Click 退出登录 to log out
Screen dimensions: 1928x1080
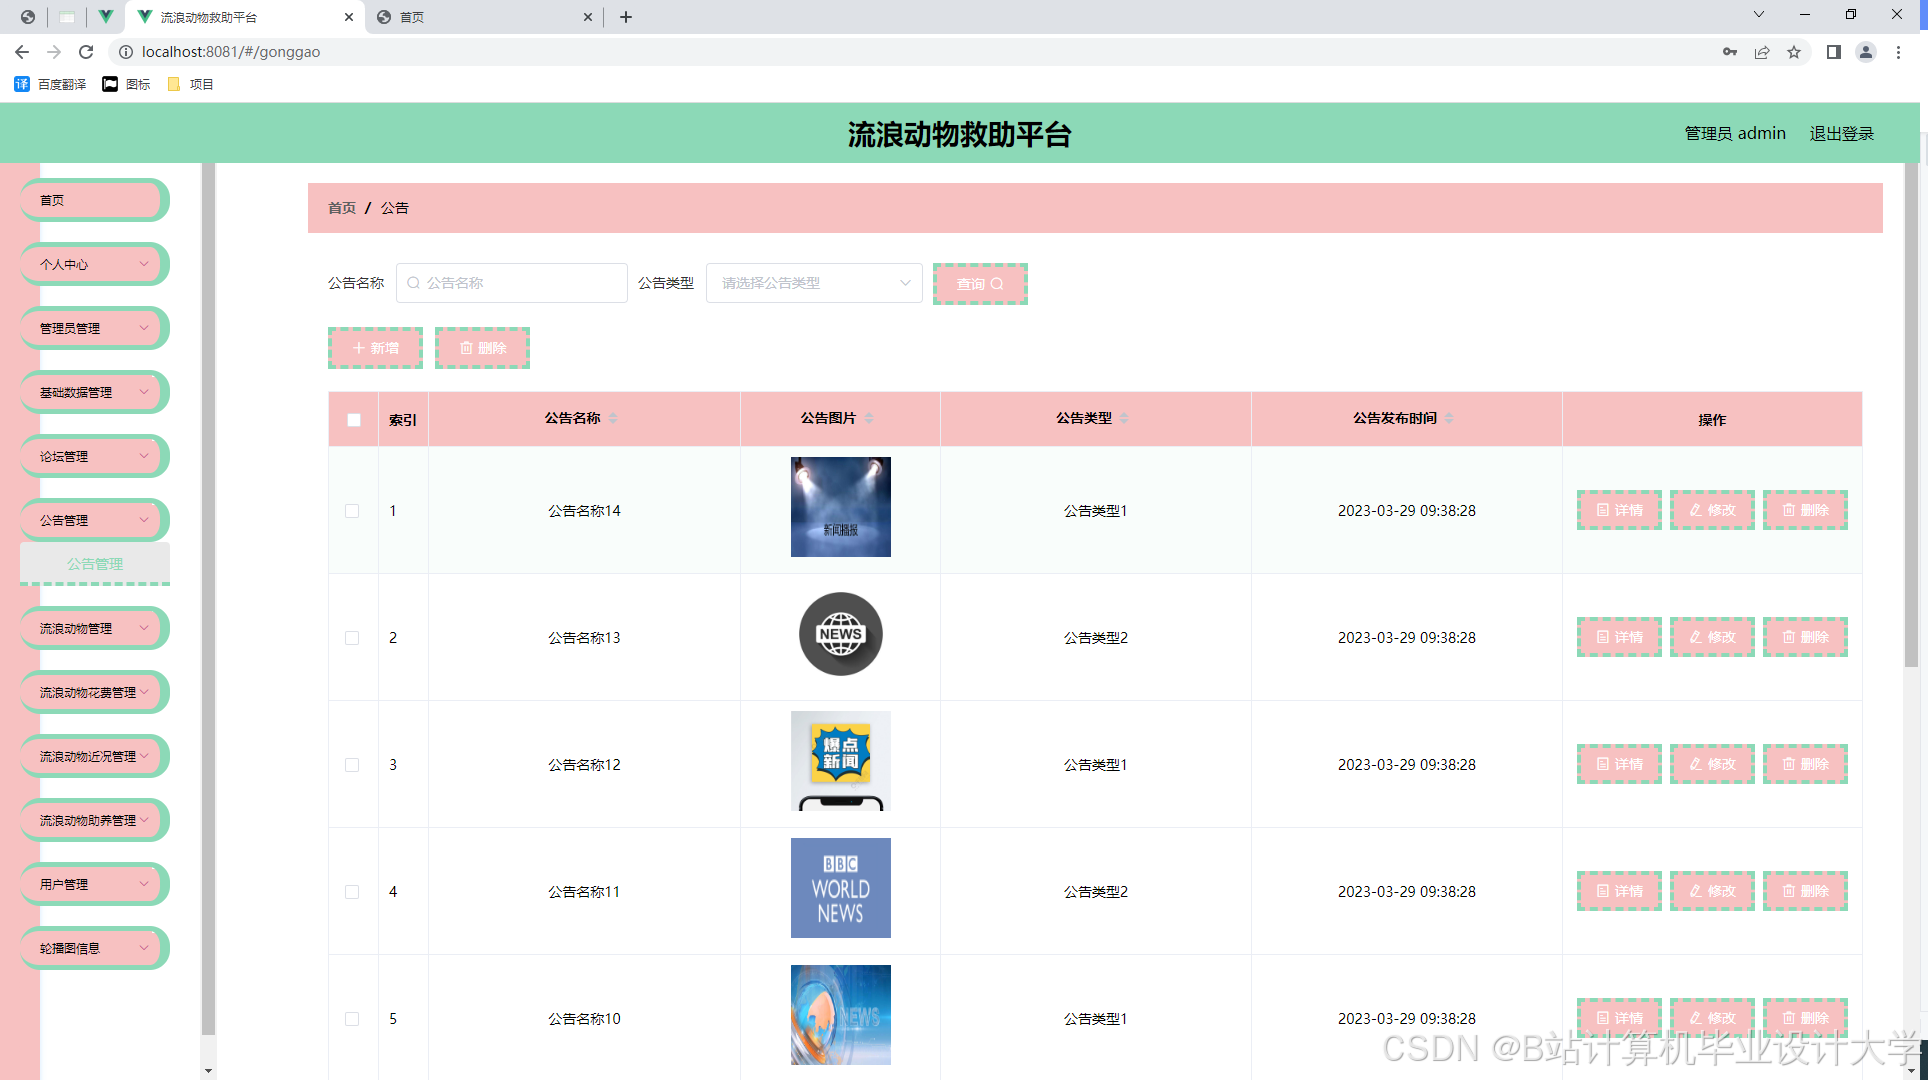tap(1841, 133)
